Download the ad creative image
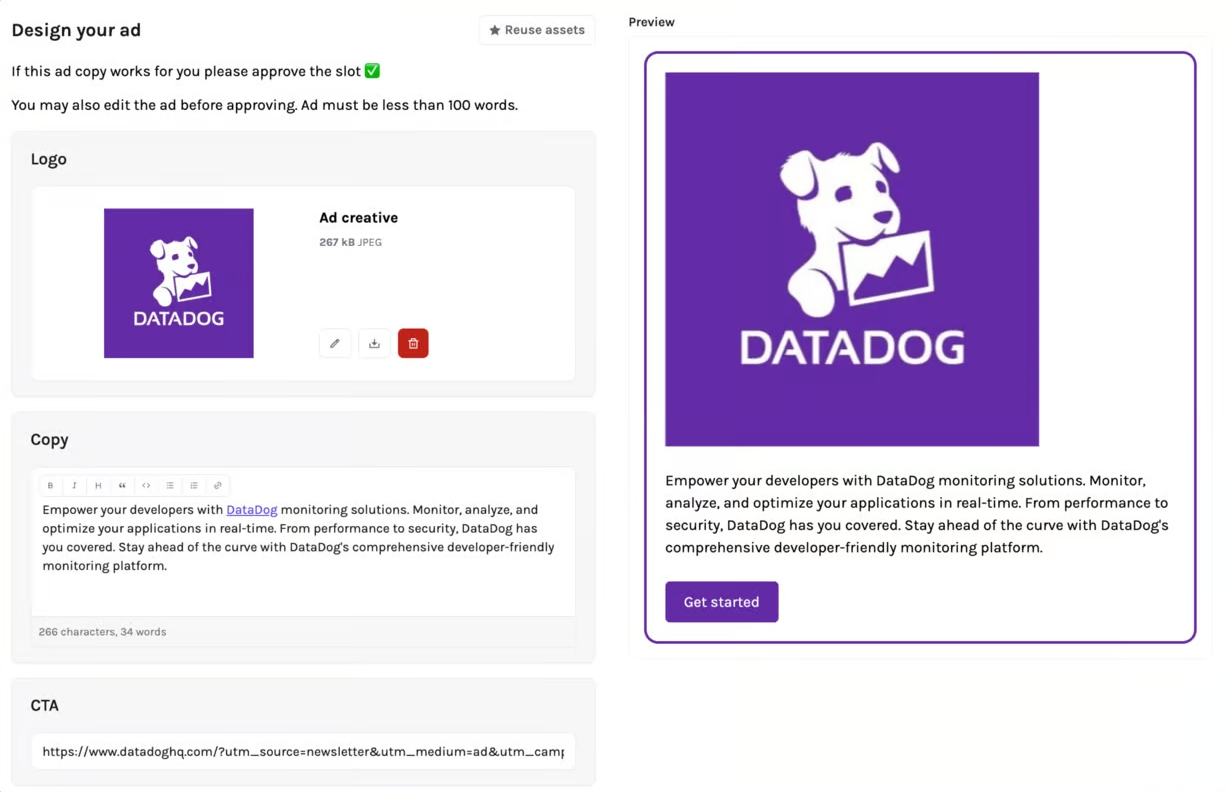 point(374,343)
